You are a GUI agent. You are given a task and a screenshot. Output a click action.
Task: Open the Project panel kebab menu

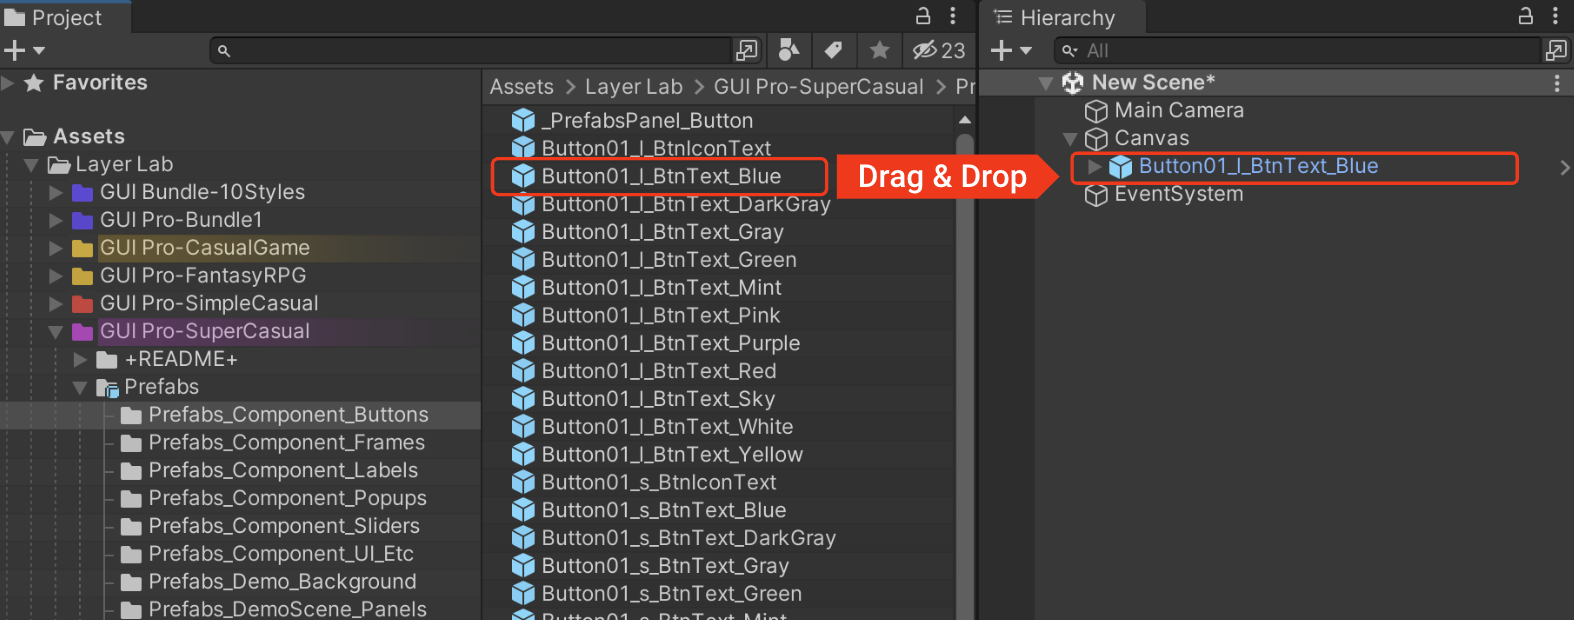953,16
